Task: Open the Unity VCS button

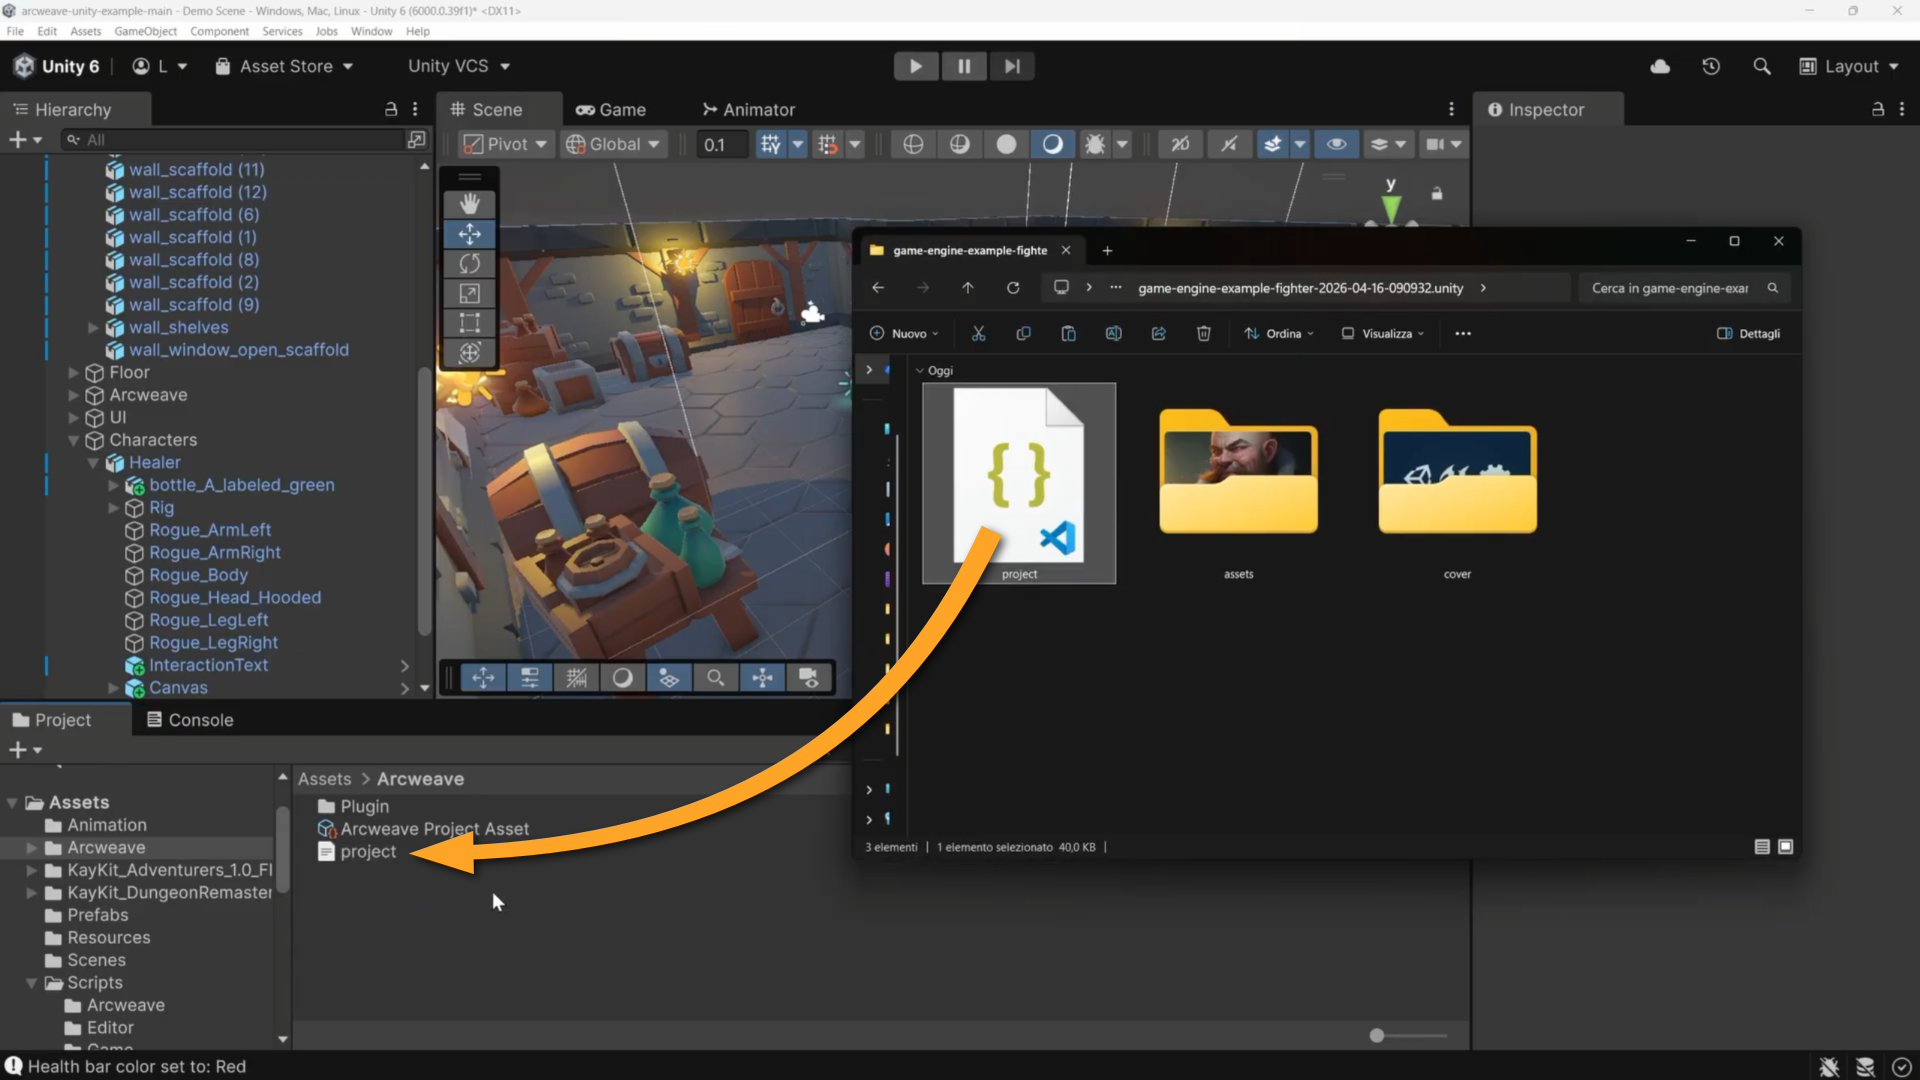Action: [x=459, y=66]
